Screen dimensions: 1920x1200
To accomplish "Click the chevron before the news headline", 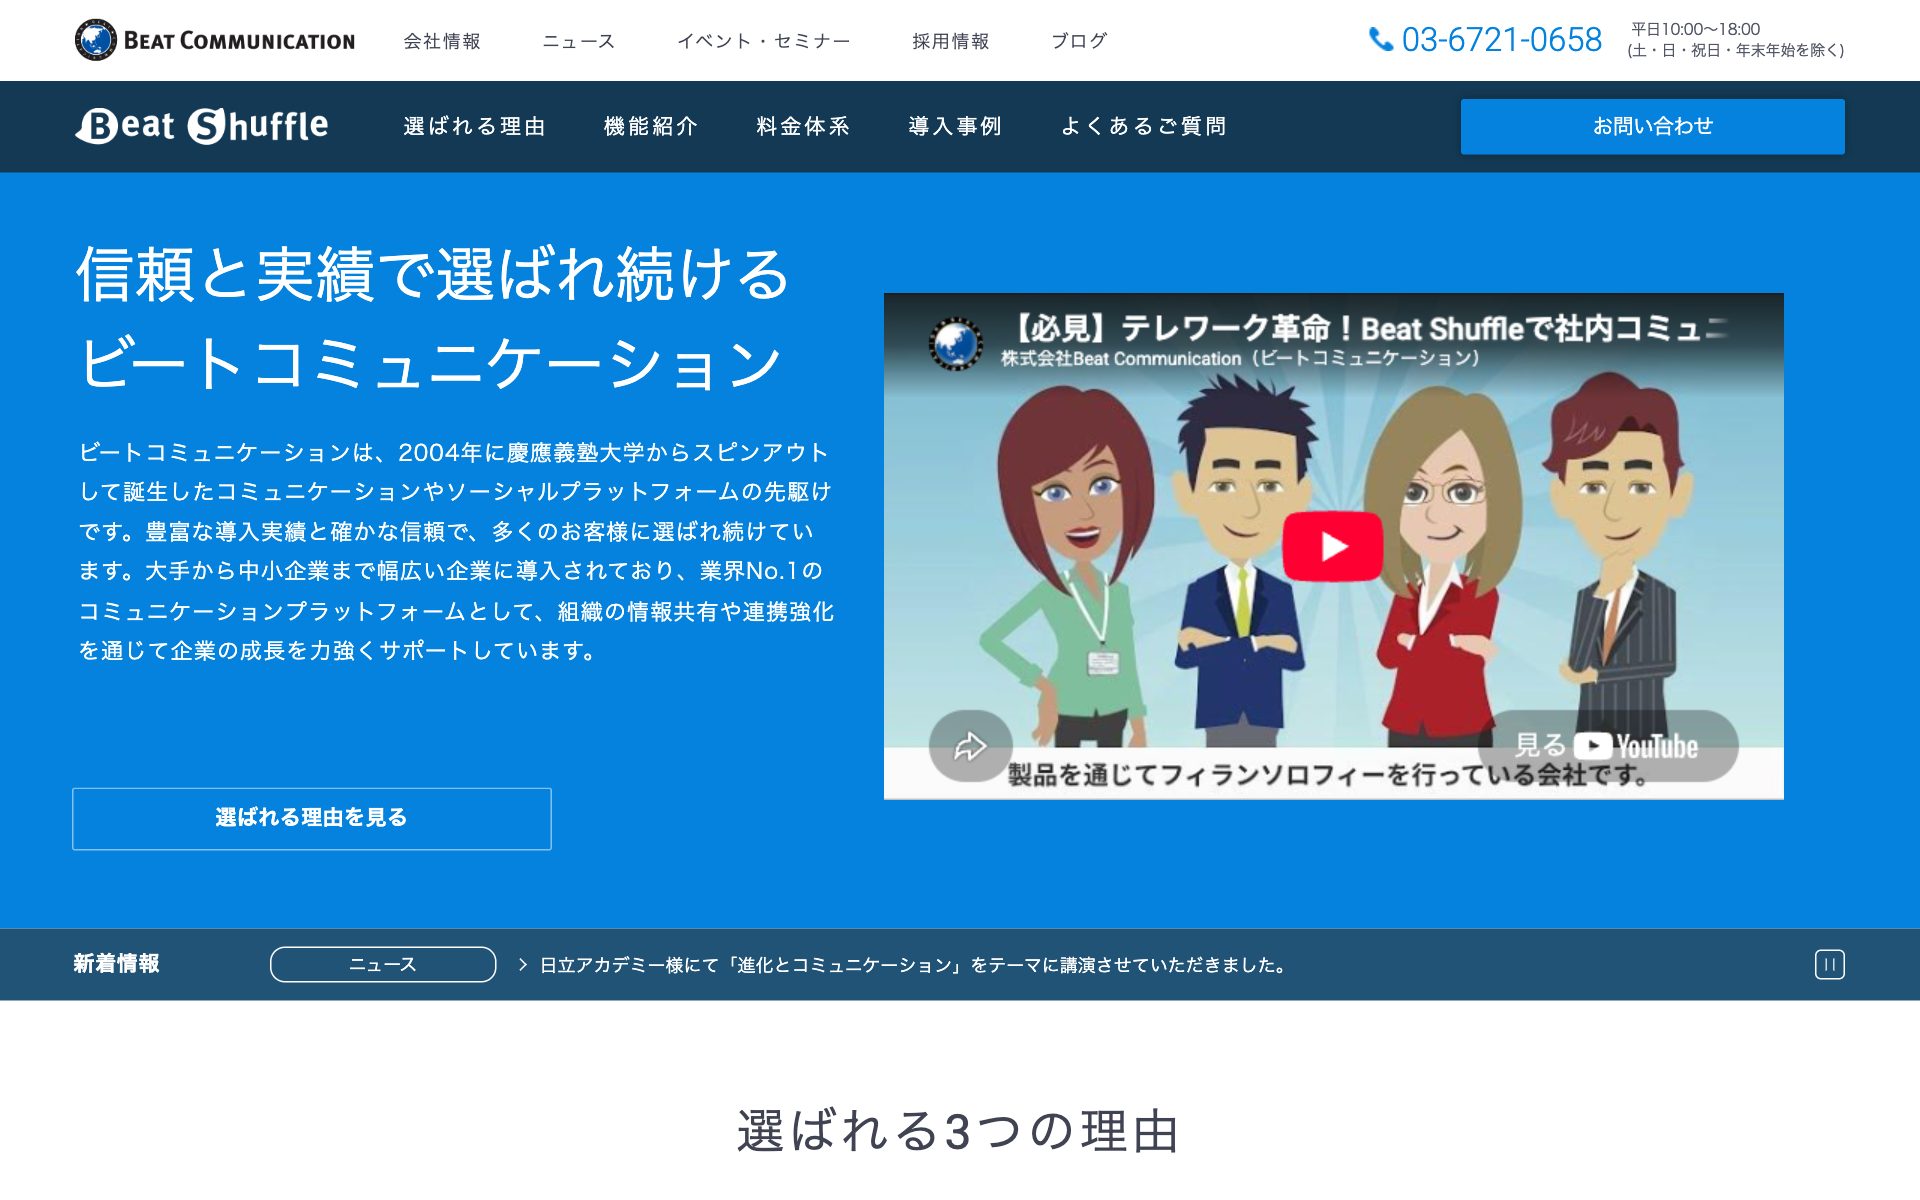I will coord(522,965).
